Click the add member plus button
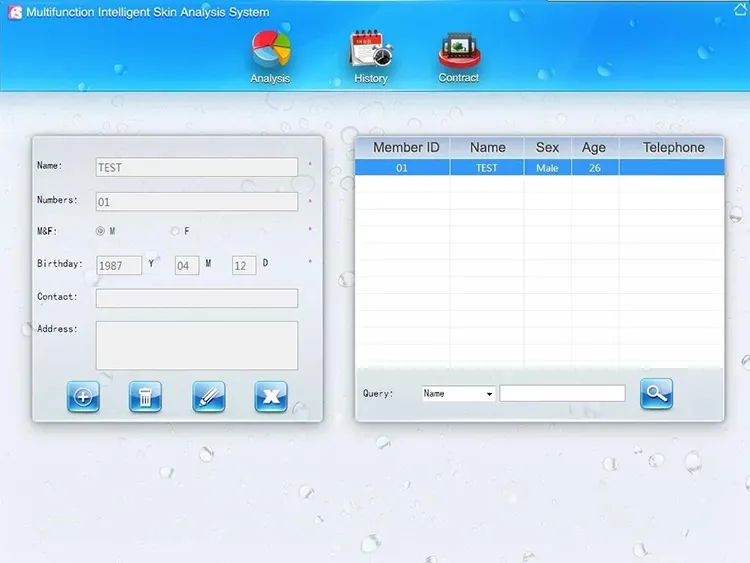The width and height of the screenshot is (750, 563). tap(83, 397)
